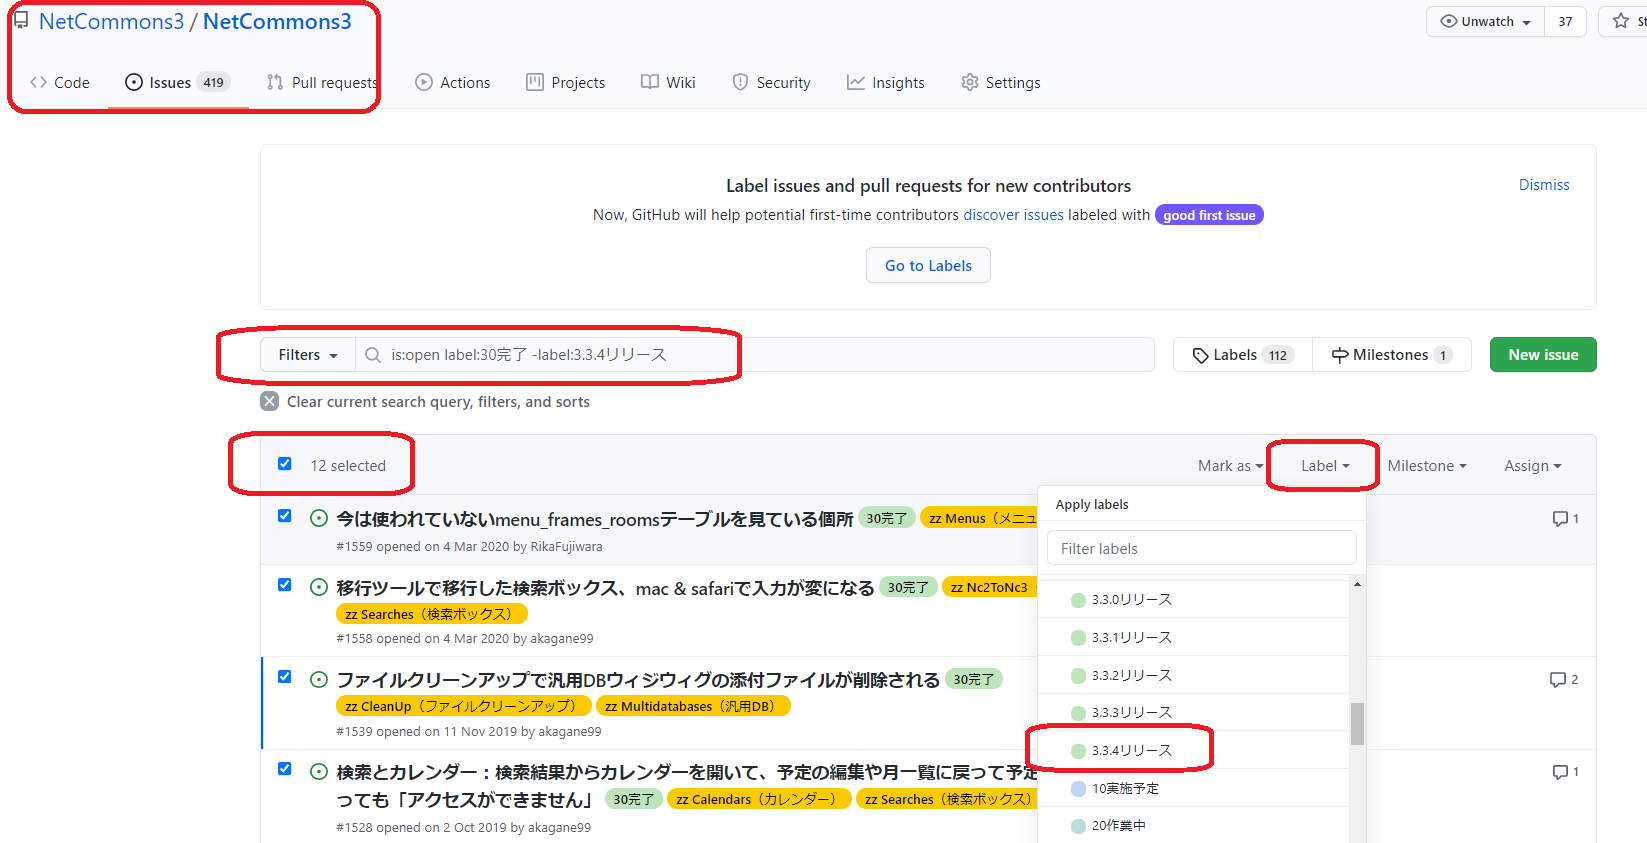Follow the discover issues link
1647x843 pixels.
pos(1013,215)
